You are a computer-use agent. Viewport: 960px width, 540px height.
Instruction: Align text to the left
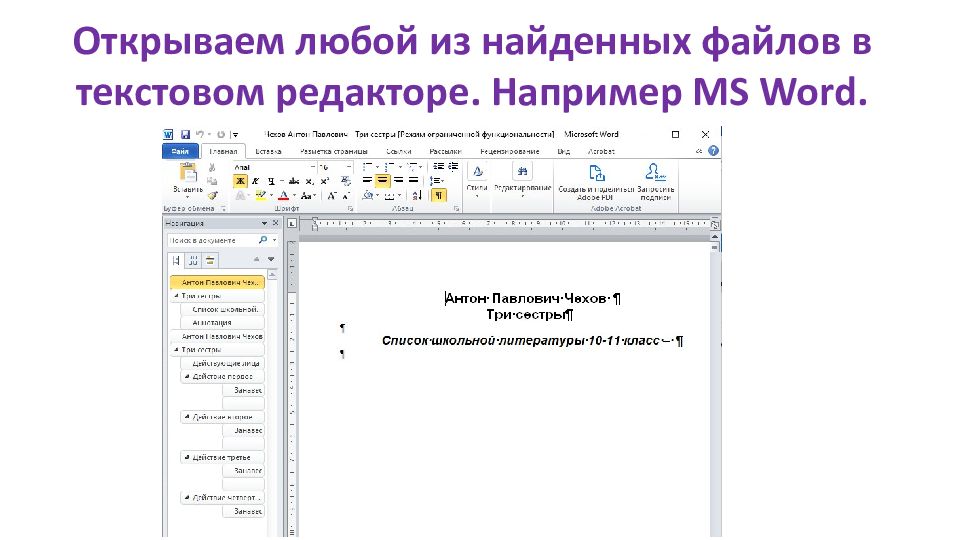(367, 181)
